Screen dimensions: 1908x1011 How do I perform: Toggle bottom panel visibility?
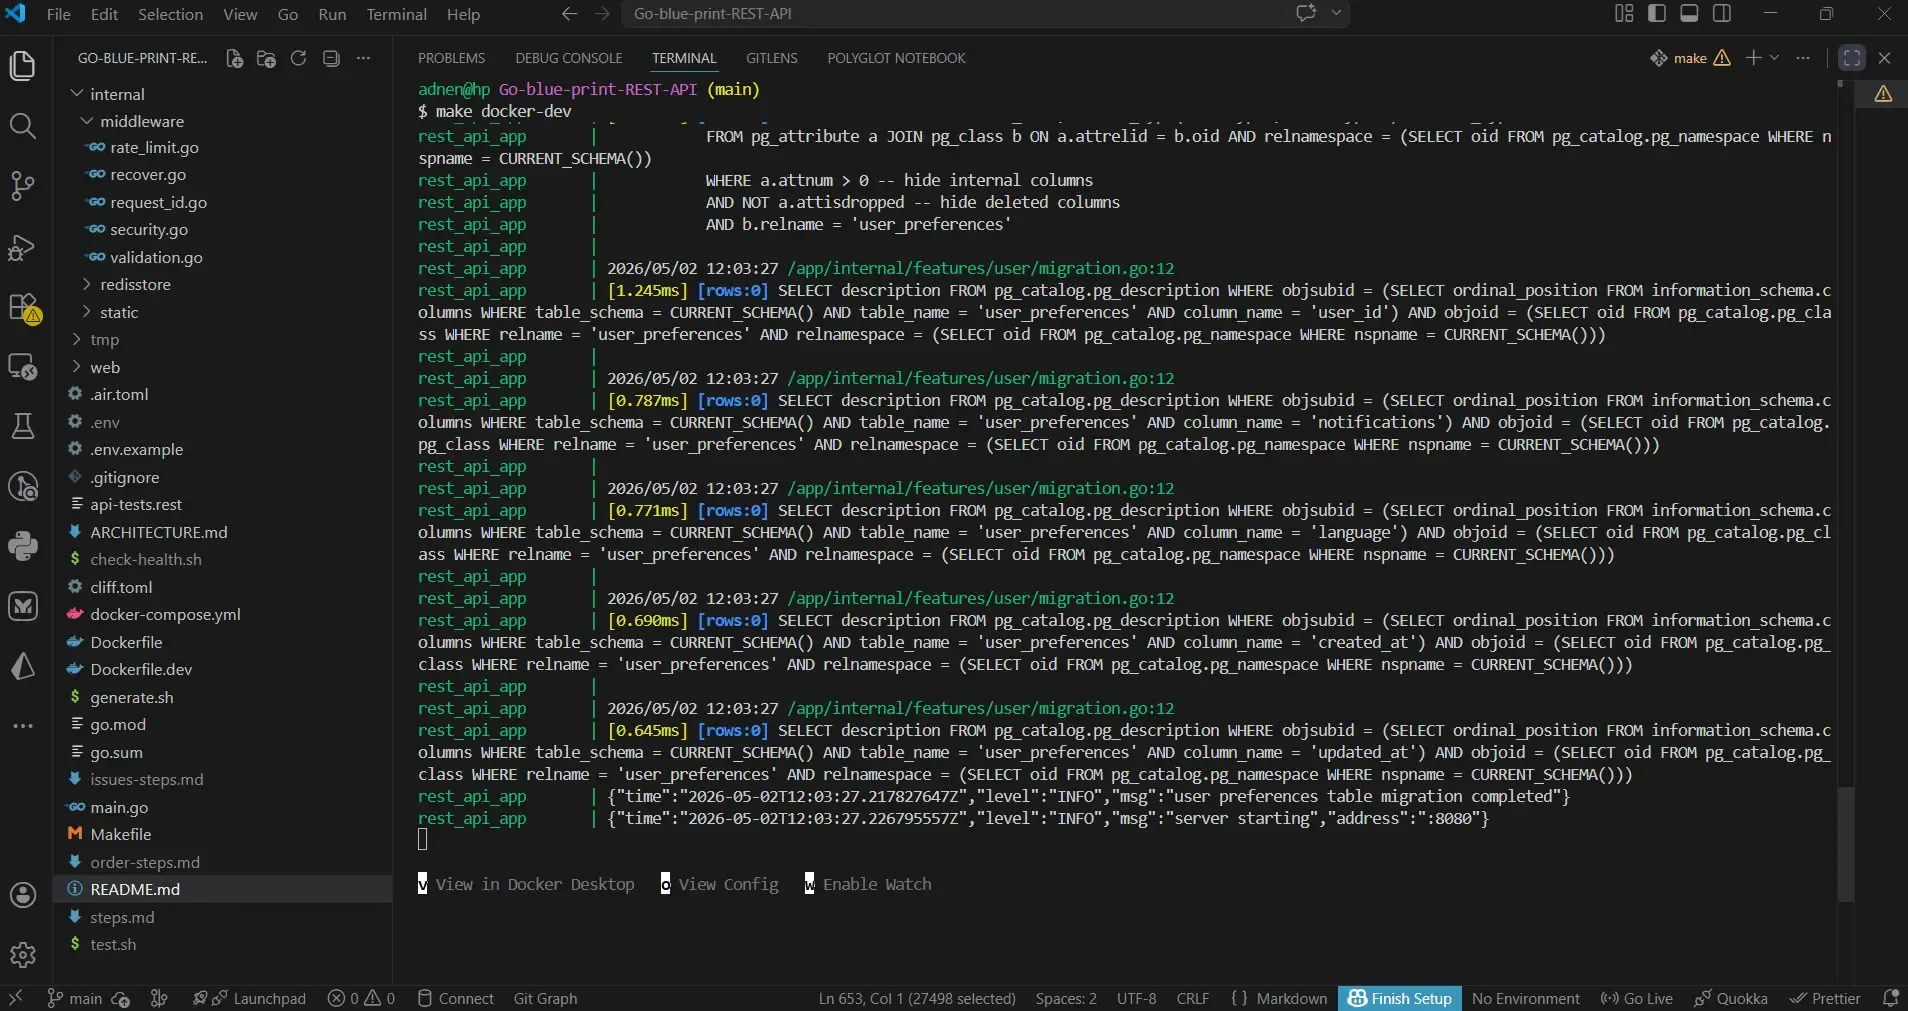pyautogui.click(x=1689, y=14)
